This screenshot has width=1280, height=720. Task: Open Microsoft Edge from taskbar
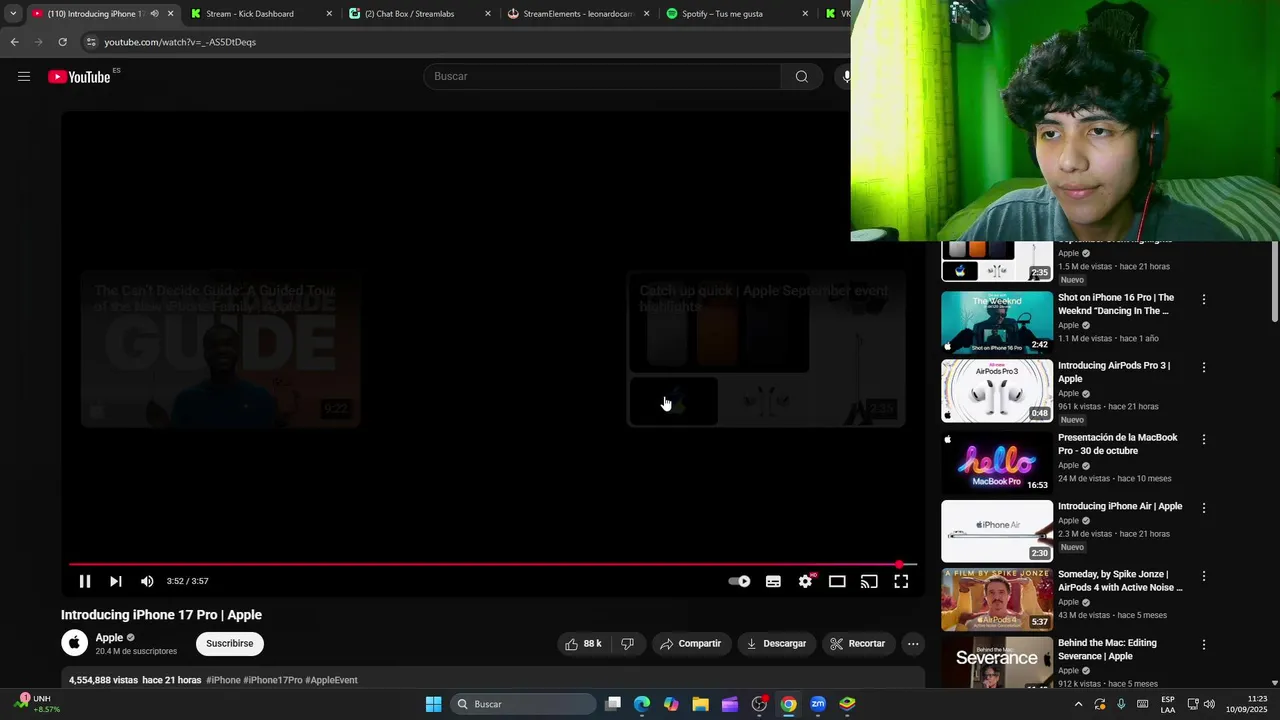tap(642, 704)
